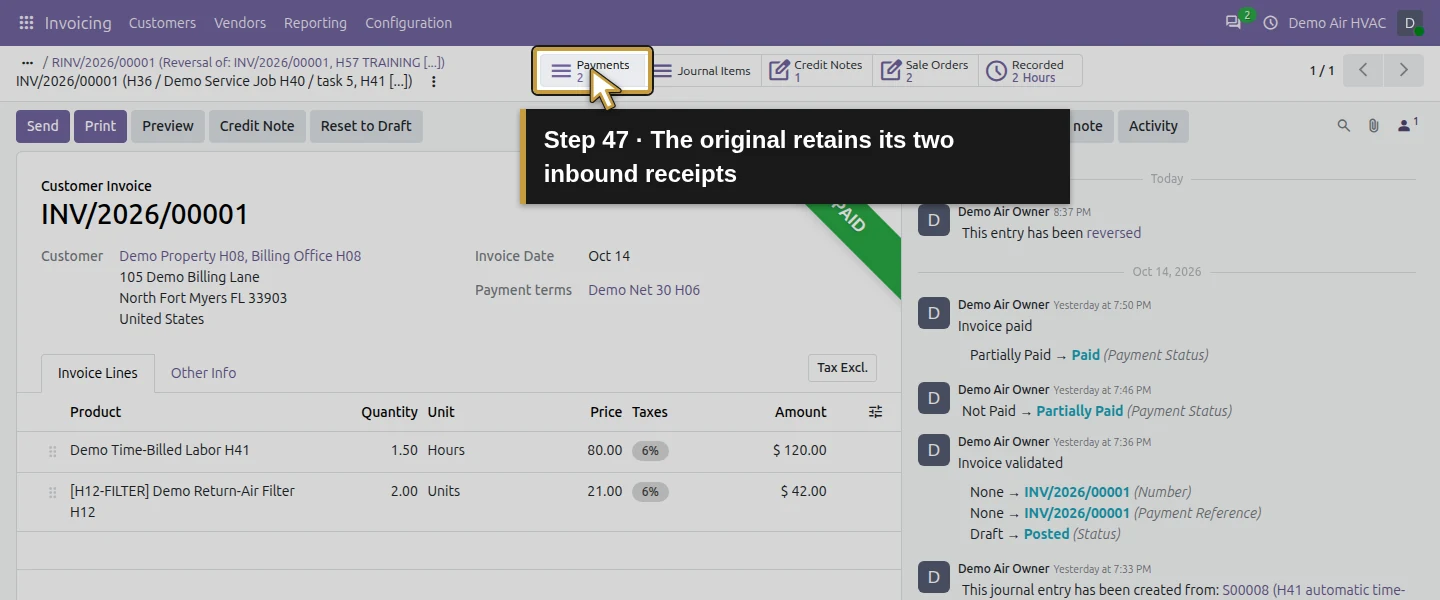The height and width of the screenshot is (600, 1440).
Task: Click the Credit Note button
Action: 257,126
